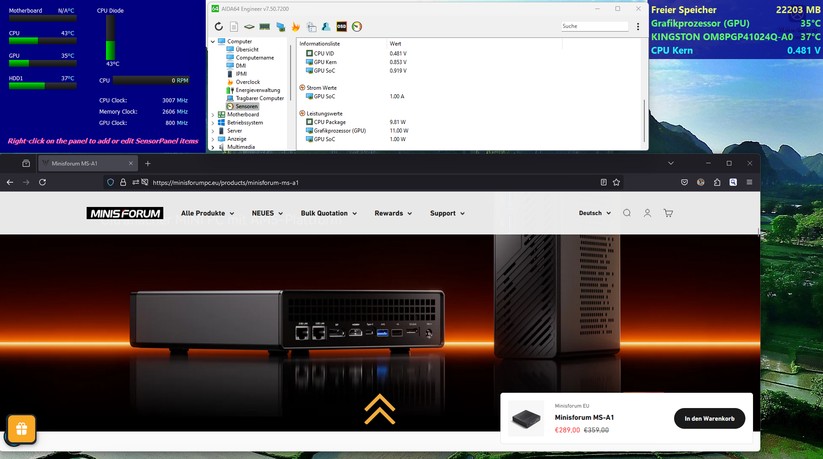Open the Firefox hamburger application menu

(750, 182)
